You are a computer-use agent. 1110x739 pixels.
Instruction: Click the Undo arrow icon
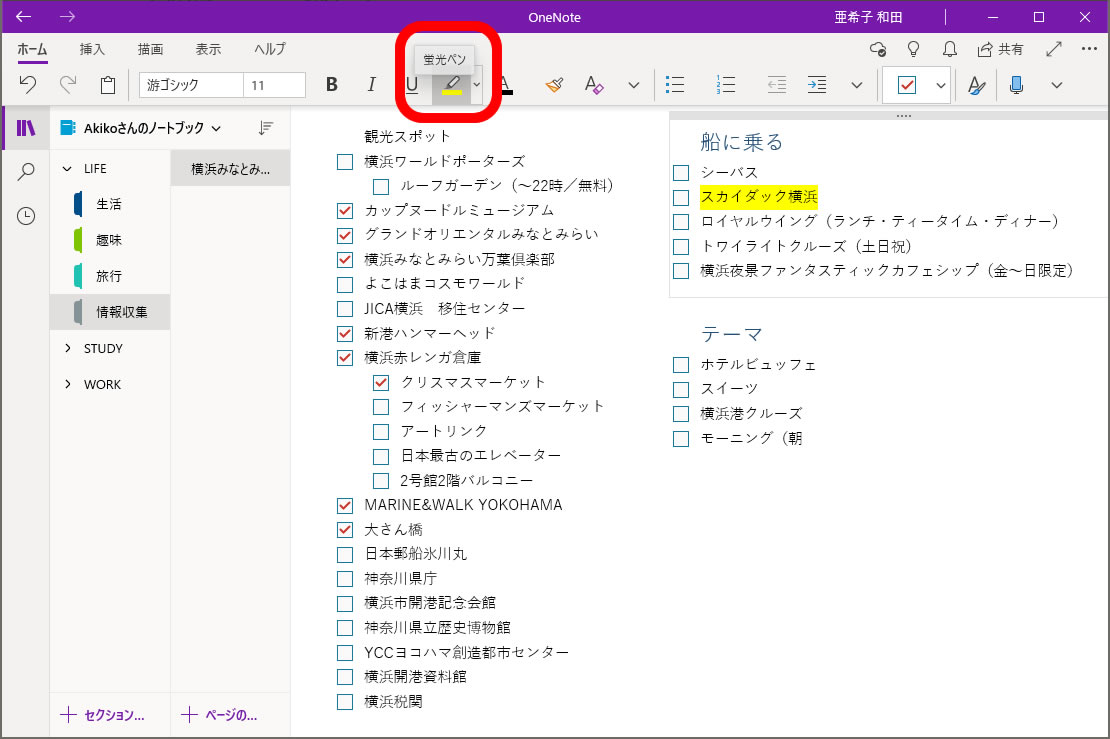coord(28,85)
